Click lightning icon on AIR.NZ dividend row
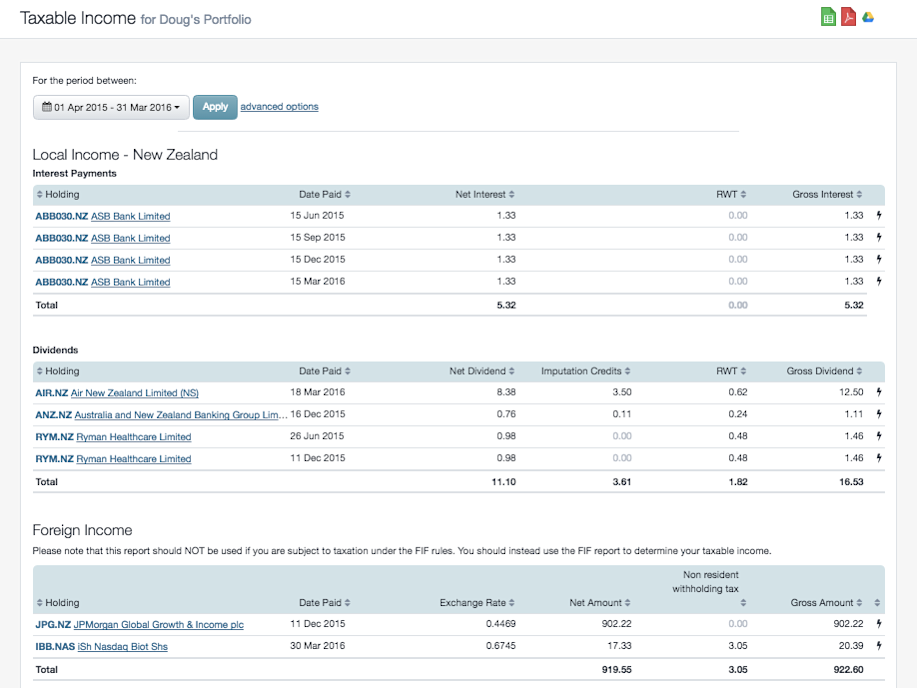This screenshot has width=917, height=688. 879,392
